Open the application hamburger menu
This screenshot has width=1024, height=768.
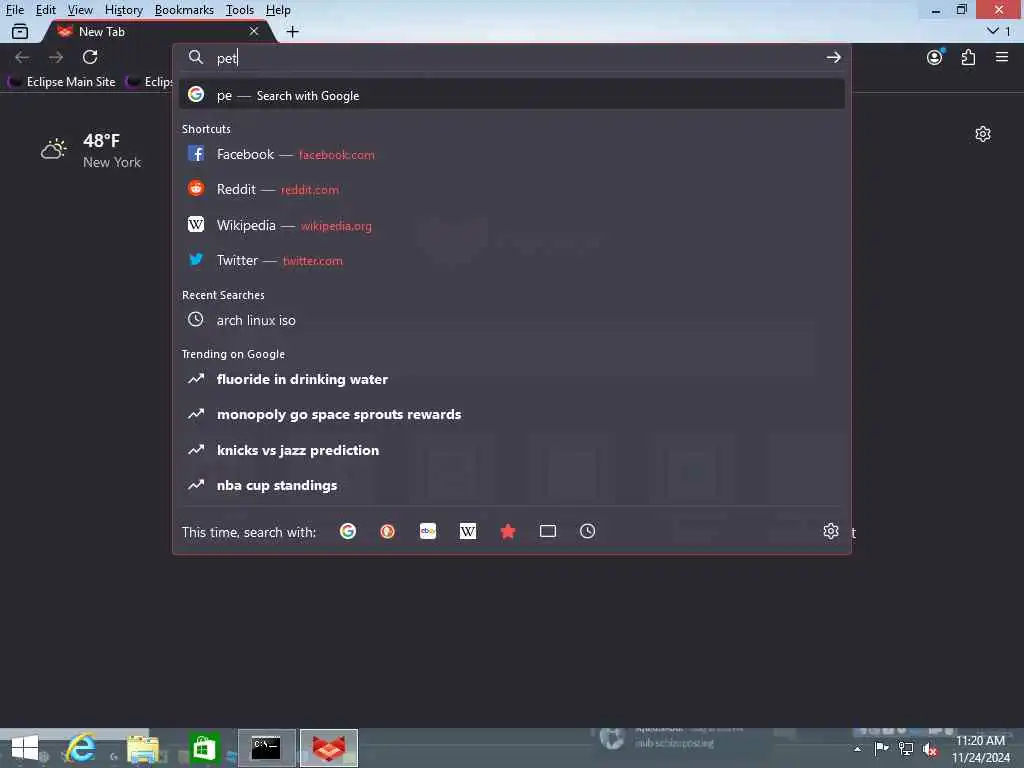[x=1002, y=57]
